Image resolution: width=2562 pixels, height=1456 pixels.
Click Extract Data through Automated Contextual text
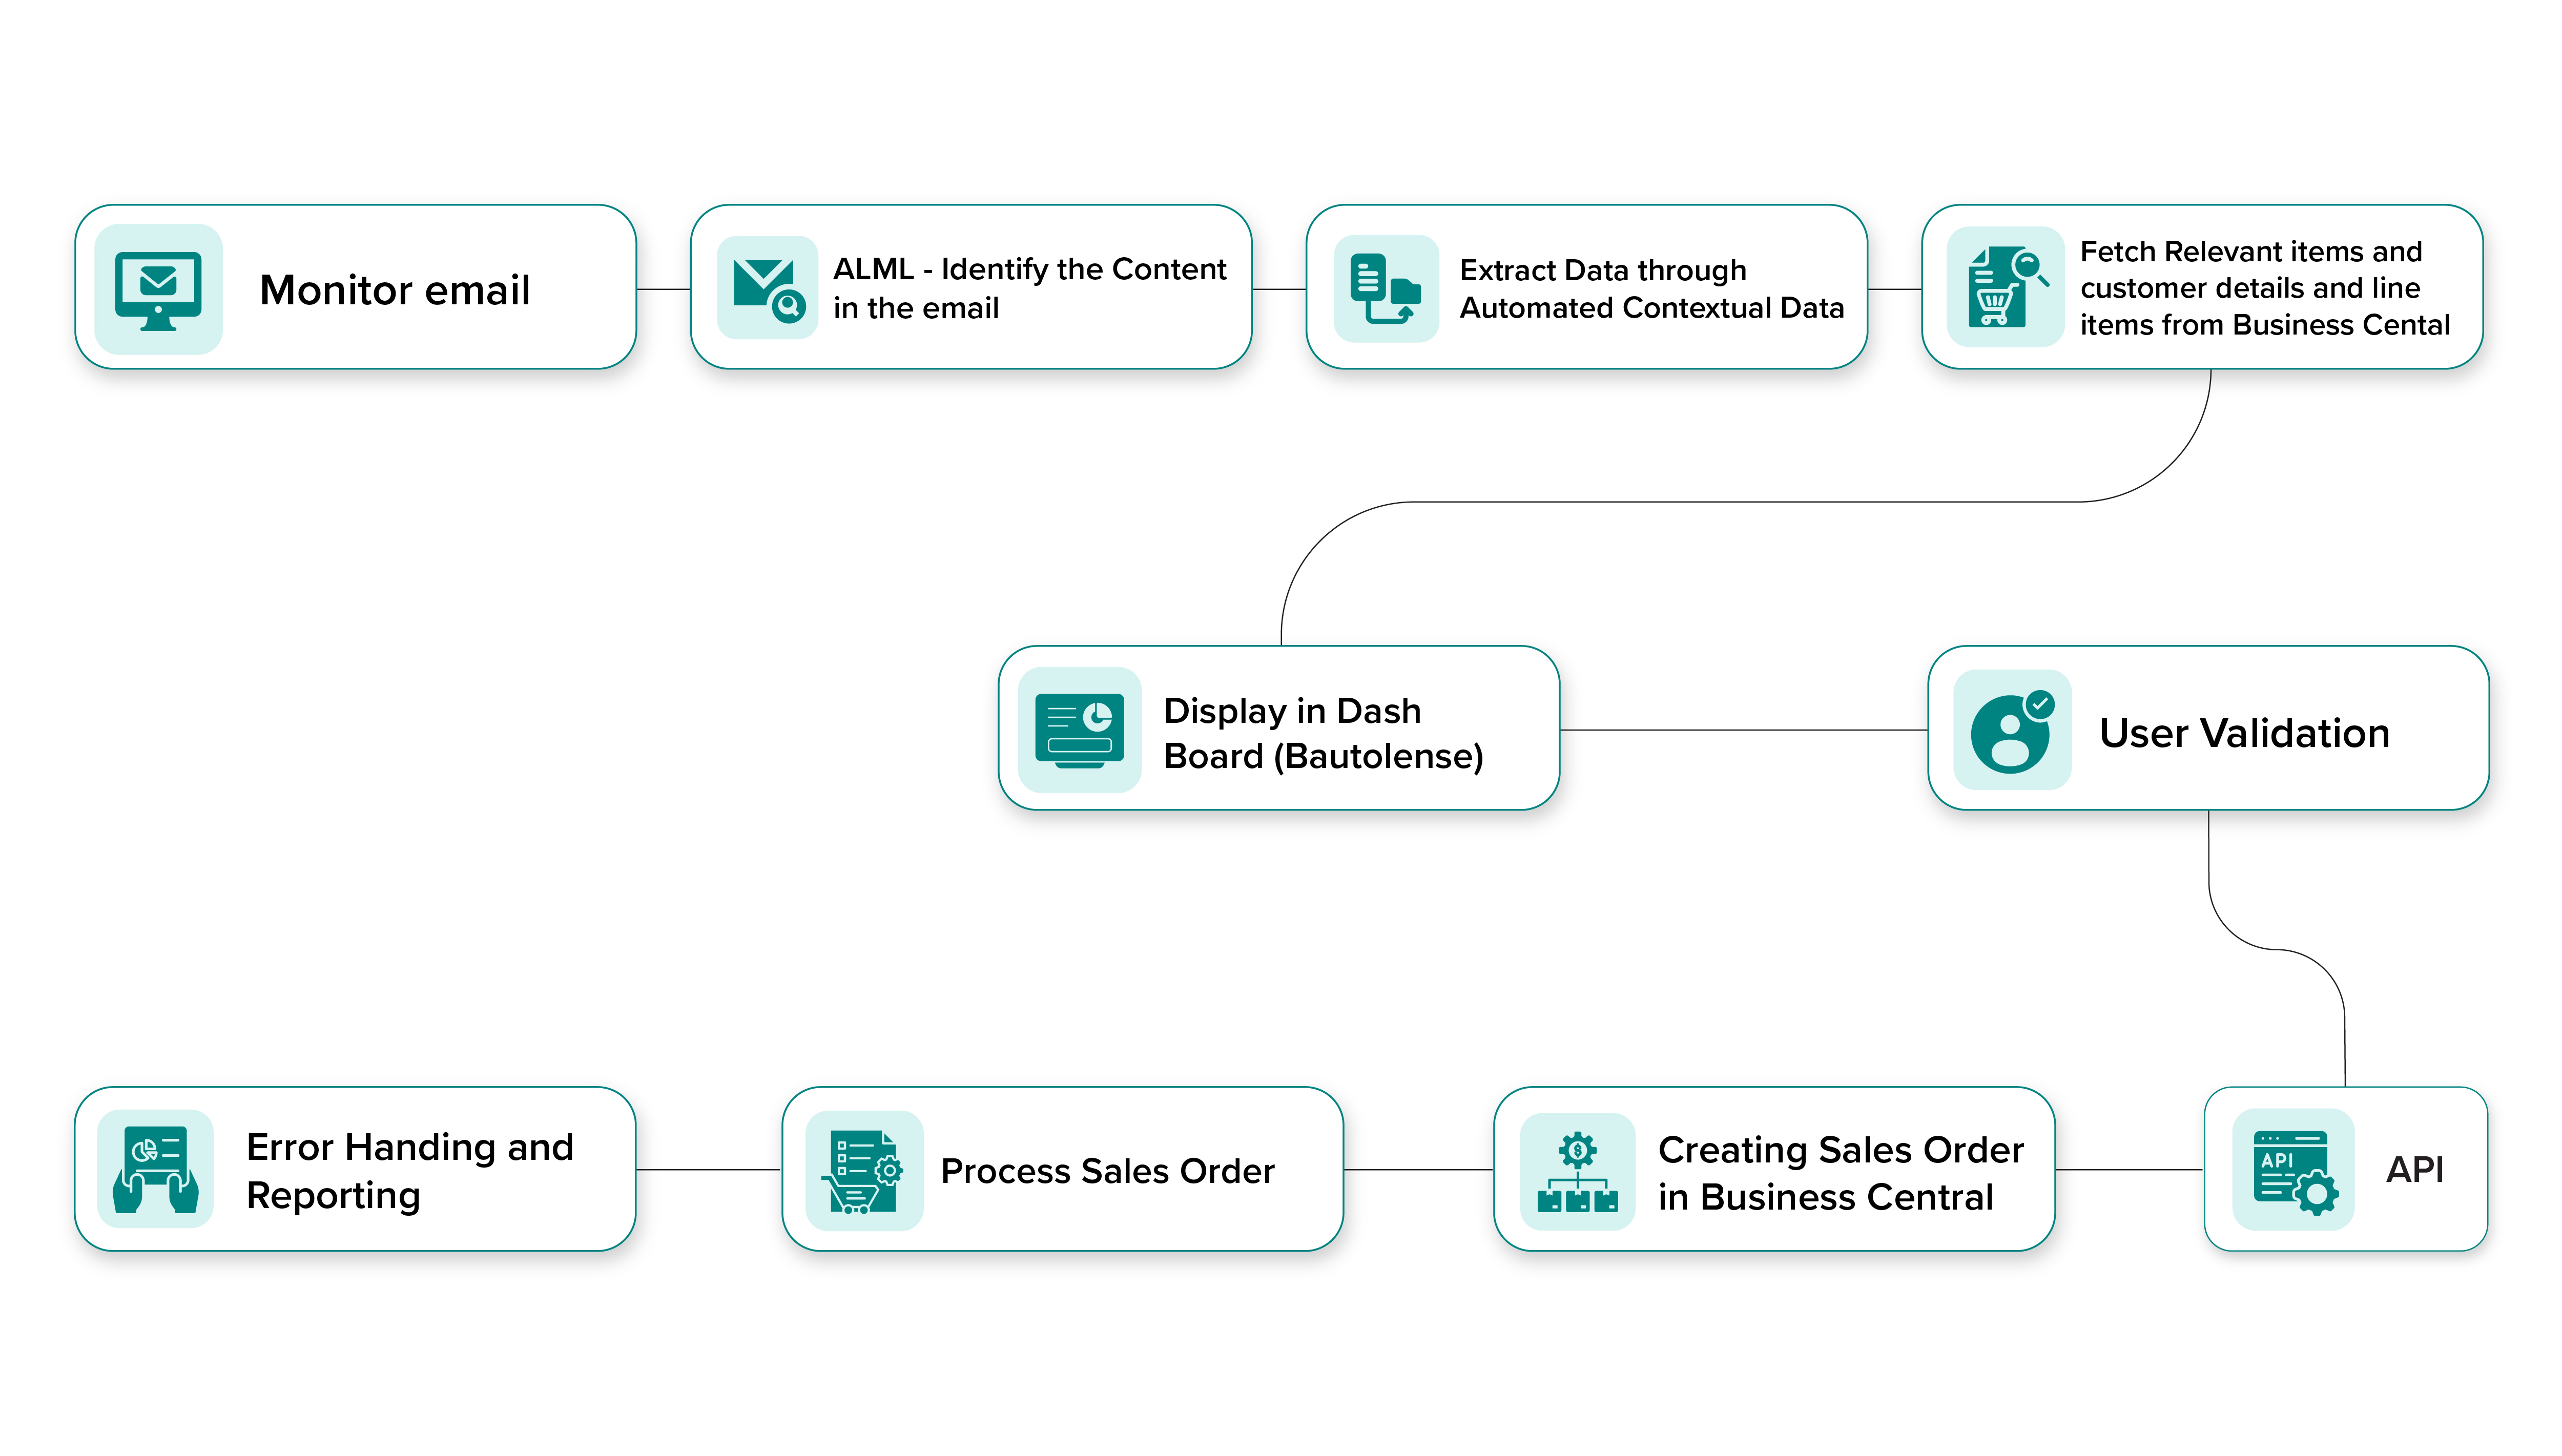click(1651, 288)
